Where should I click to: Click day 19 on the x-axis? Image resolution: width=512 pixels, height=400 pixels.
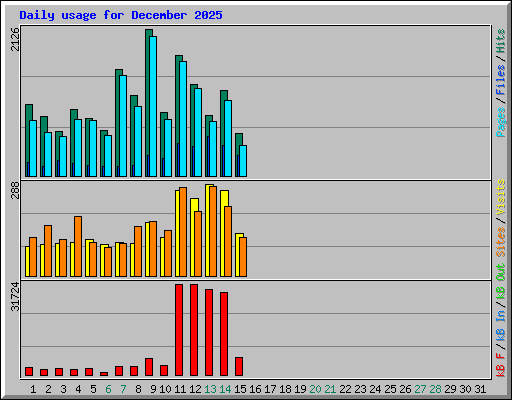(x=300, y=389)
